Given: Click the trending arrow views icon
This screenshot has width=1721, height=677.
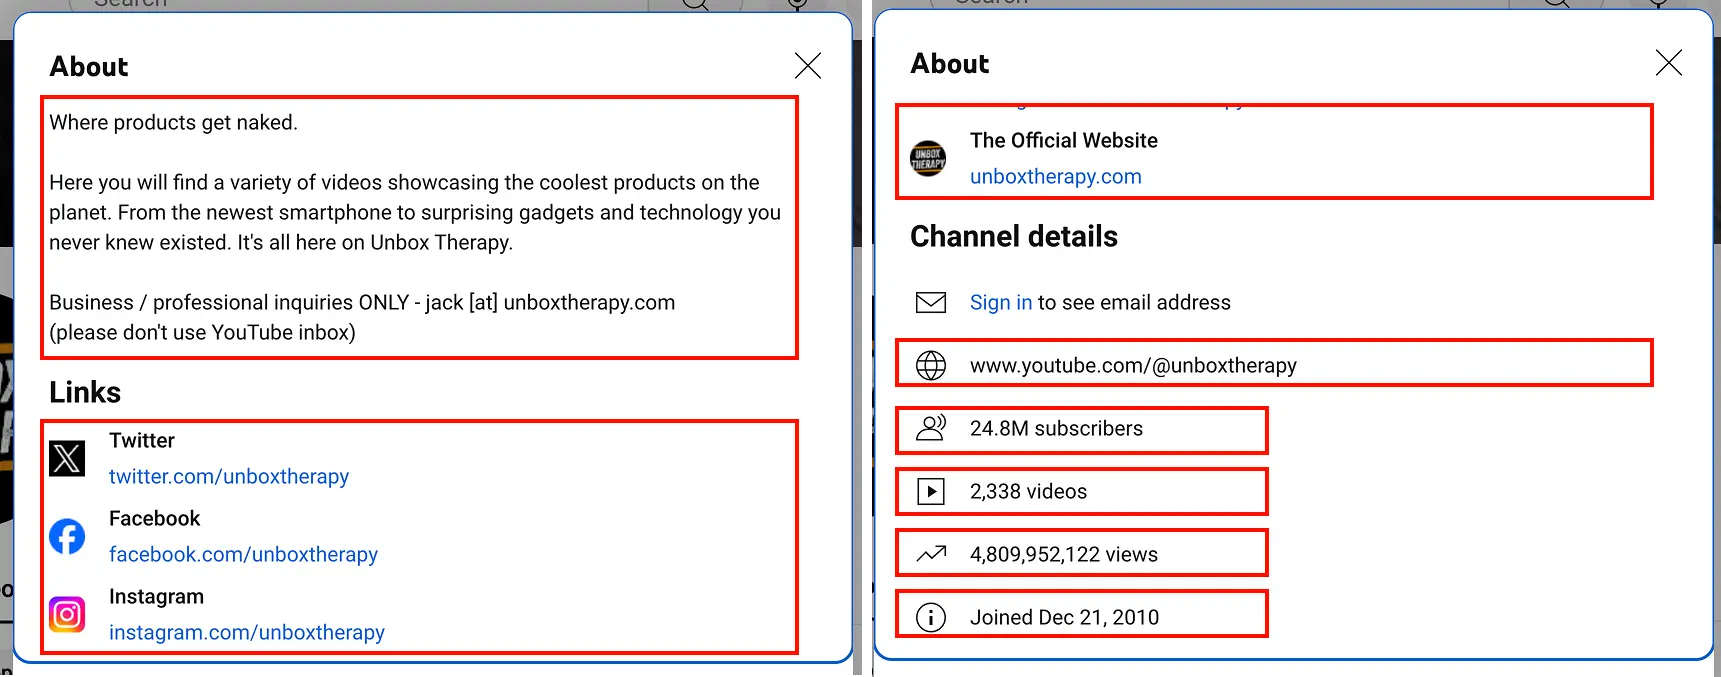Looking at the screenshot, I should click(x=931, y=554).
